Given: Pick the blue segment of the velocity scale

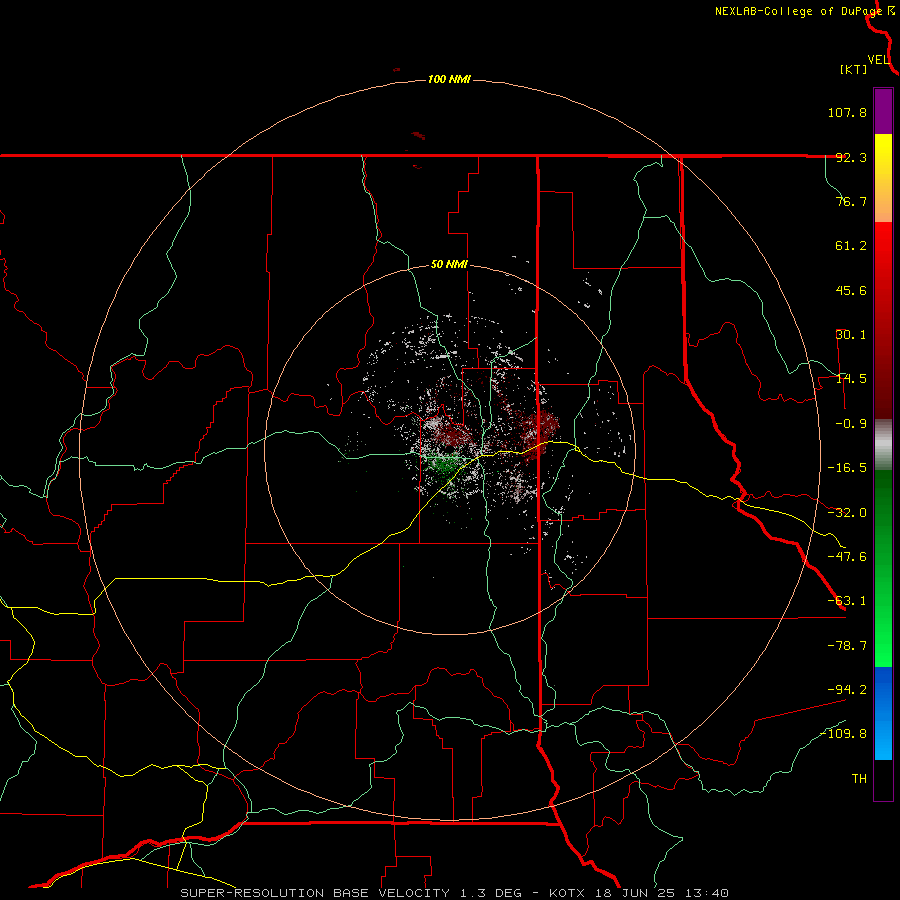Looking at the screenshot, I should pos(883,713).
